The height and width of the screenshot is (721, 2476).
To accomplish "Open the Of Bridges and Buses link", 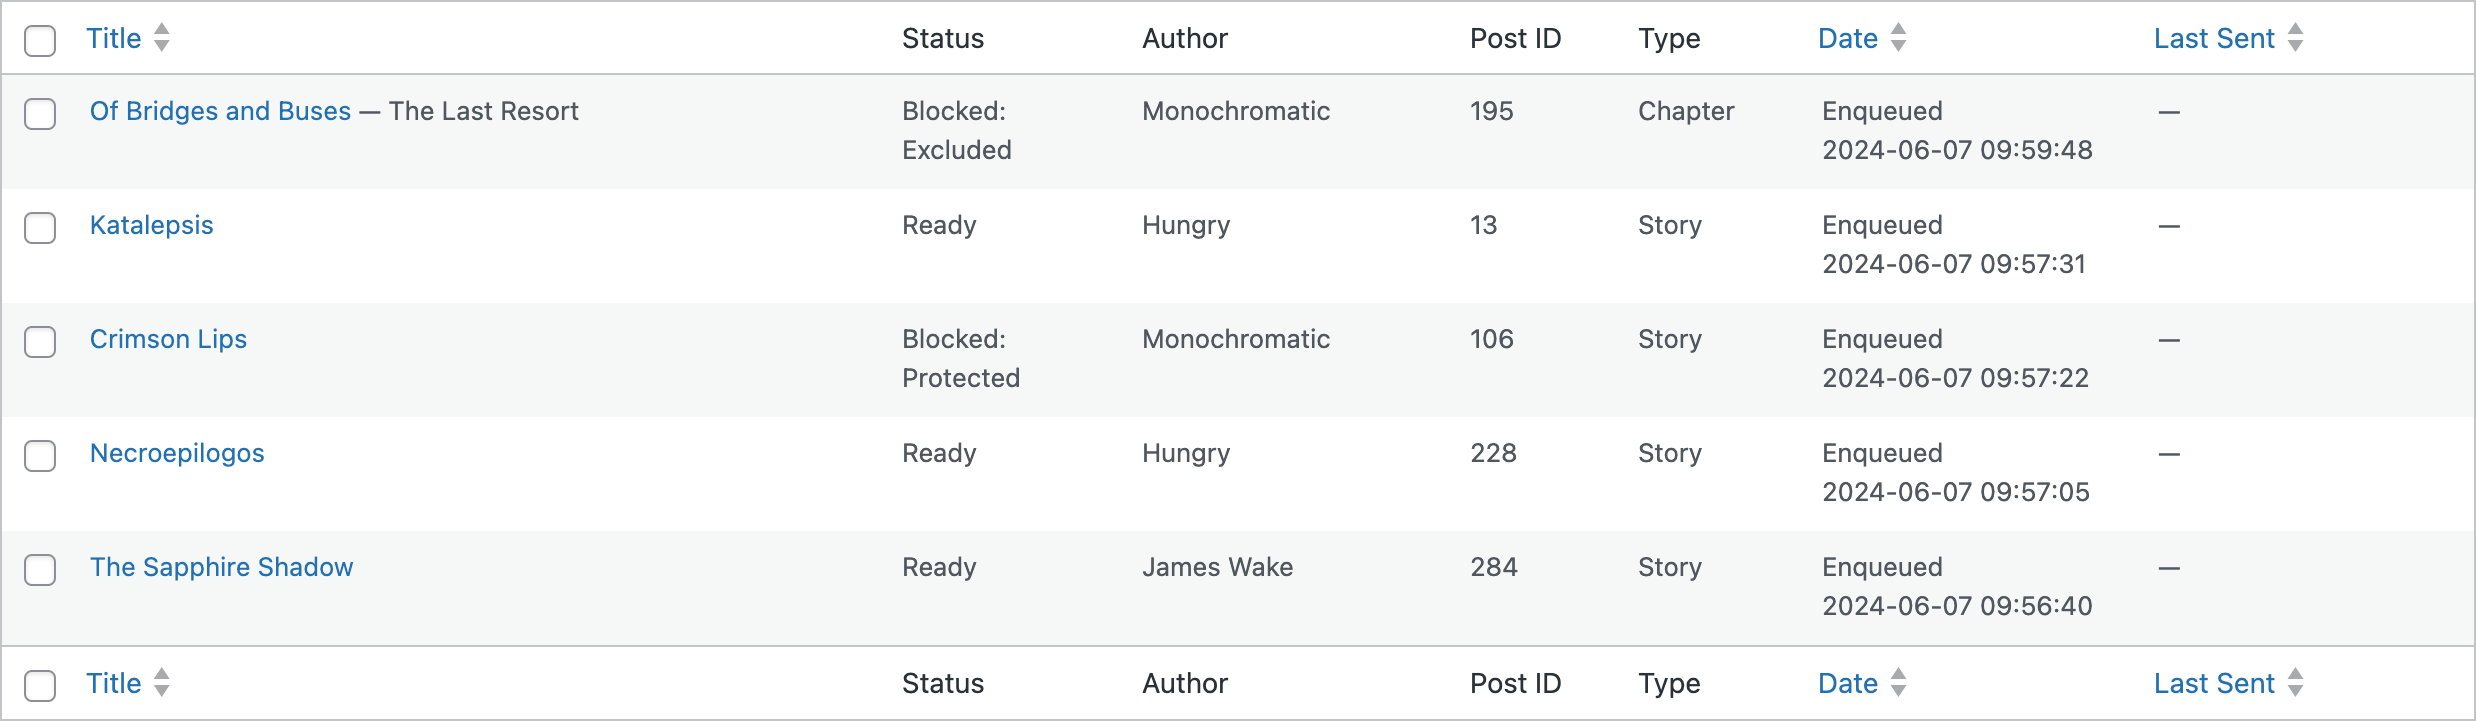I will [x=220, y=111].
